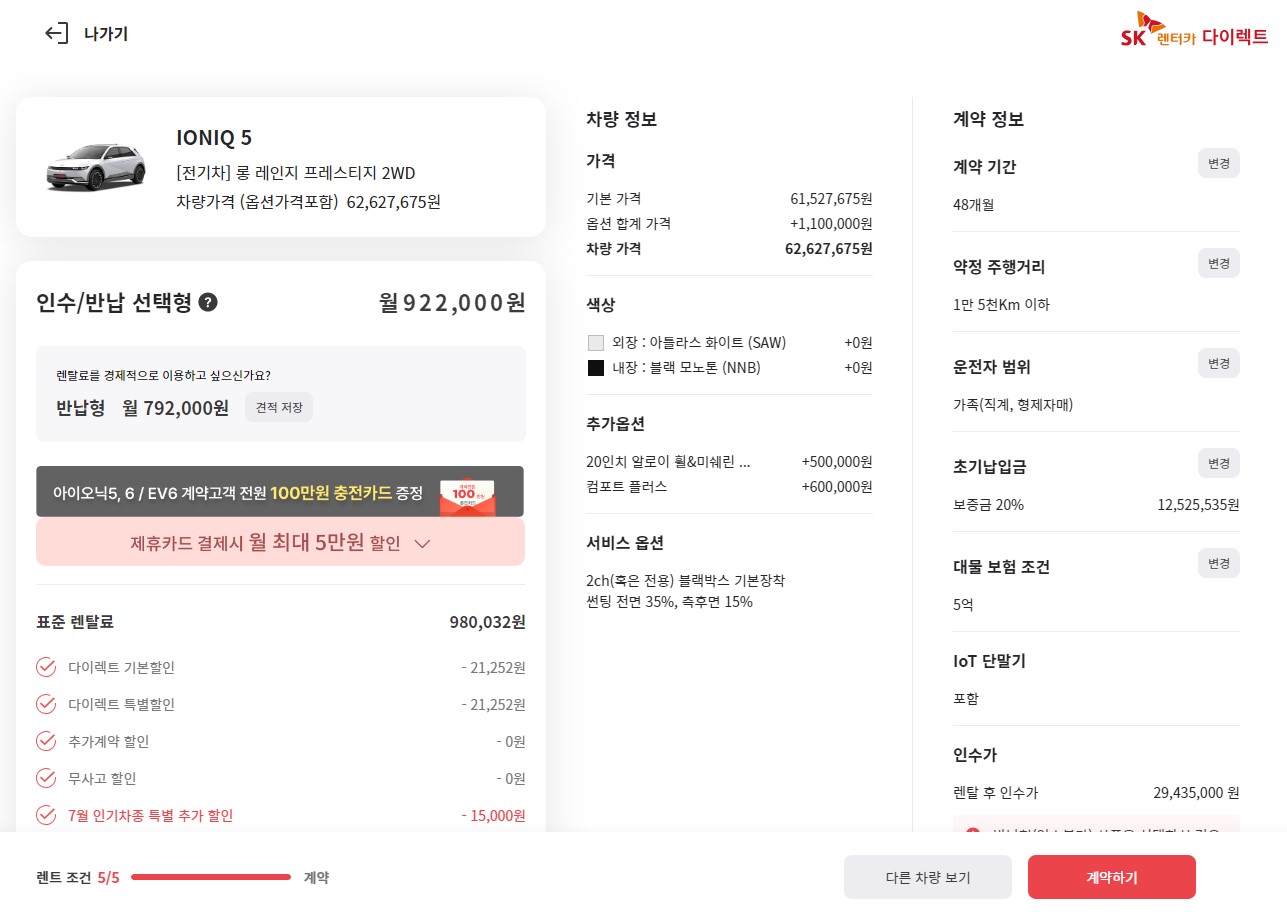Toggle the 다이렉트 특별할인 checkmark
The width and height of the screenshot is (1287, 912).
(46, 704)
